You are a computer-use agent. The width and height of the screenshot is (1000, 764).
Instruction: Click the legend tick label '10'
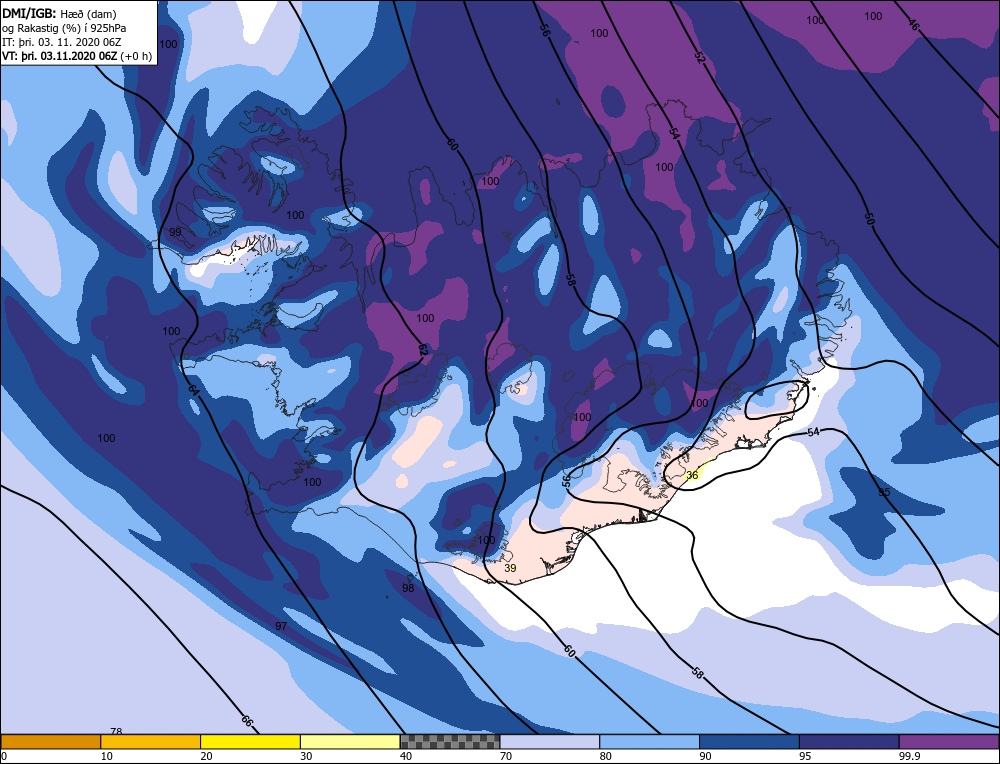click(x=107, y=756)
